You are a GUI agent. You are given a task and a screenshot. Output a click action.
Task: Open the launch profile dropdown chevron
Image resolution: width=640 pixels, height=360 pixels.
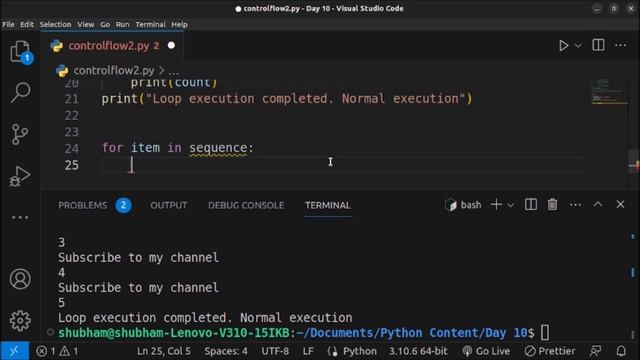510,205
